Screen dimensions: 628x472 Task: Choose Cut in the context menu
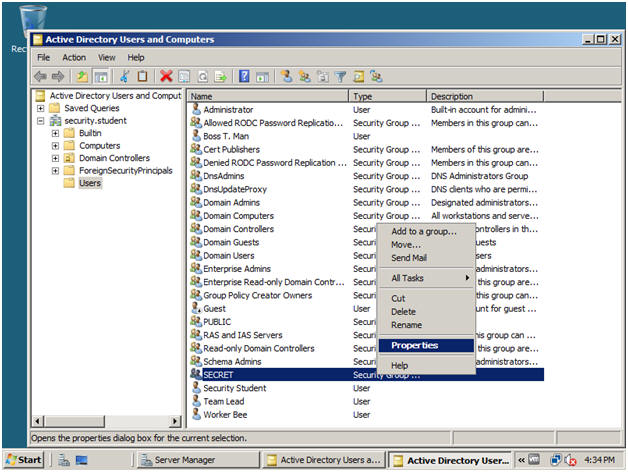click(x=426, y=298)
